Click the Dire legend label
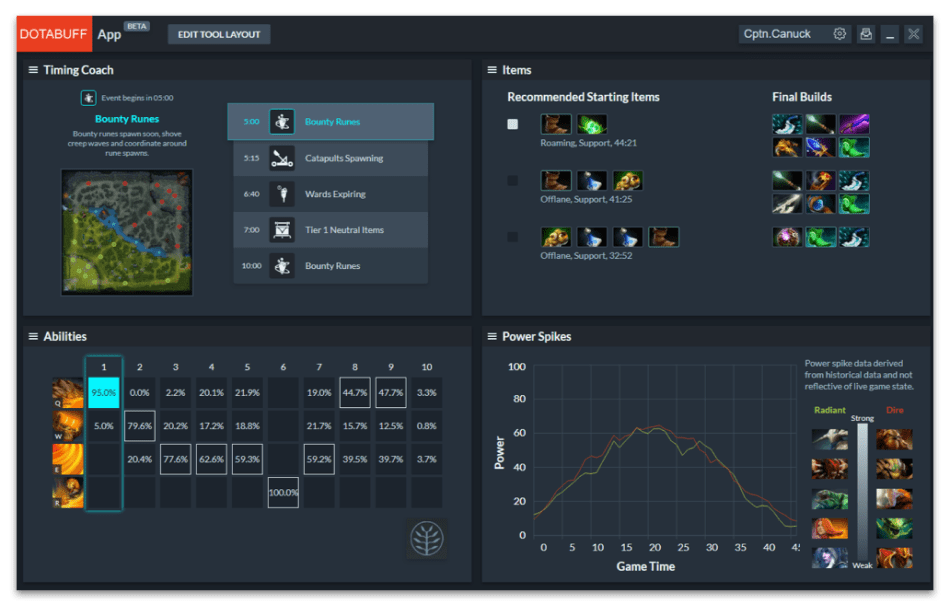 click(894, 410)
